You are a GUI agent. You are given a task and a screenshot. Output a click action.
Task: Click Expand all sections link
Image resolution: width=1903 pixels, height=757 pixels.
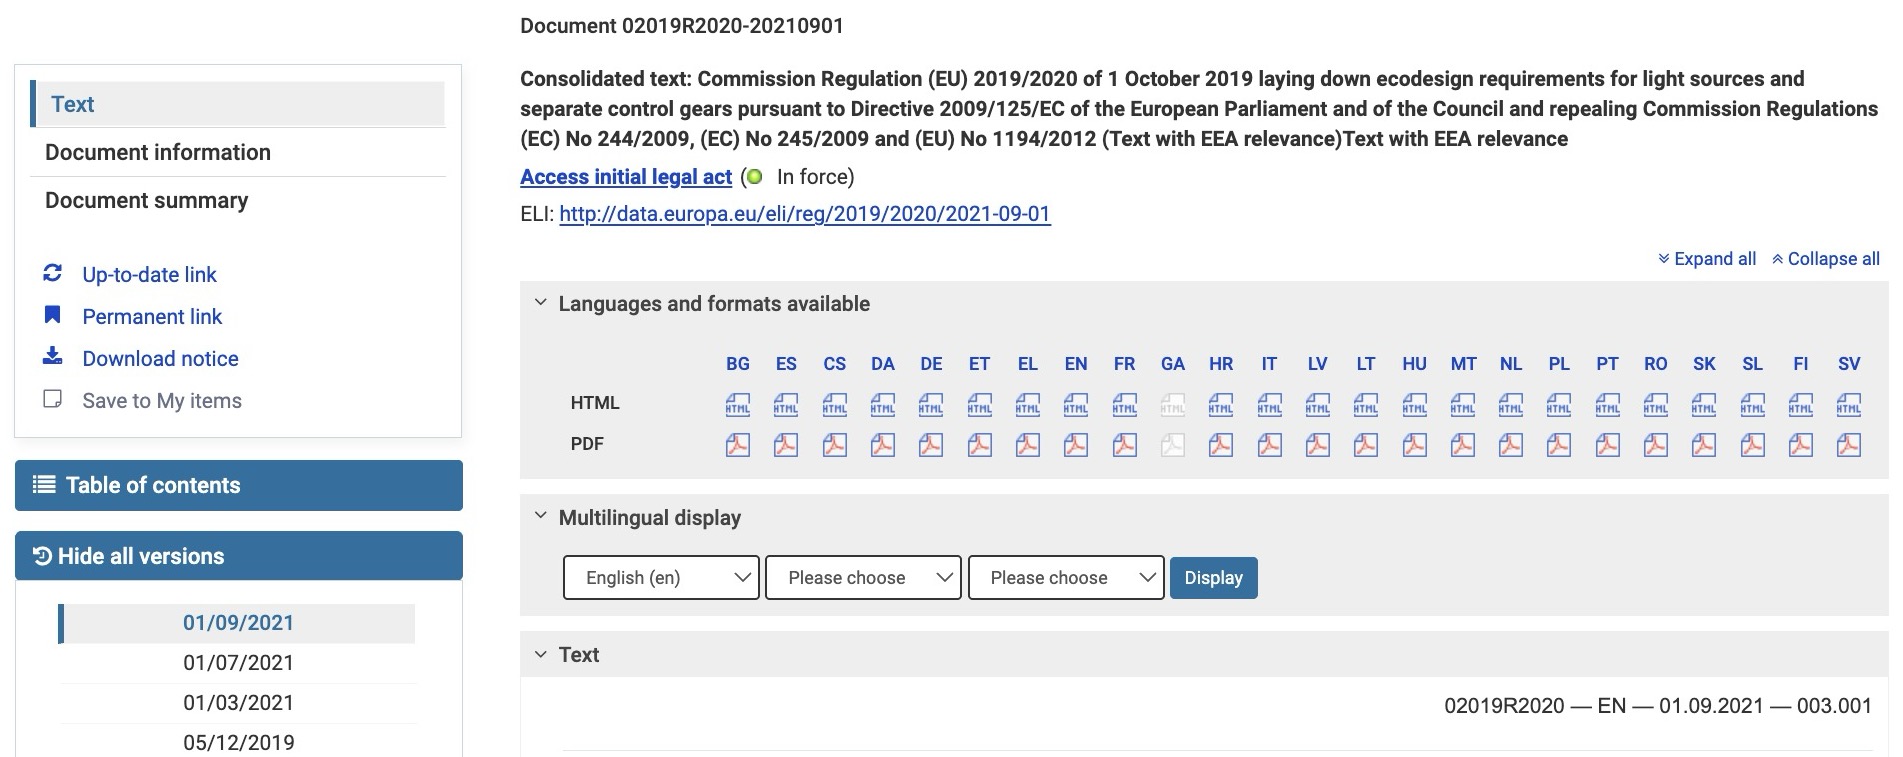(x=1707, y=259)
